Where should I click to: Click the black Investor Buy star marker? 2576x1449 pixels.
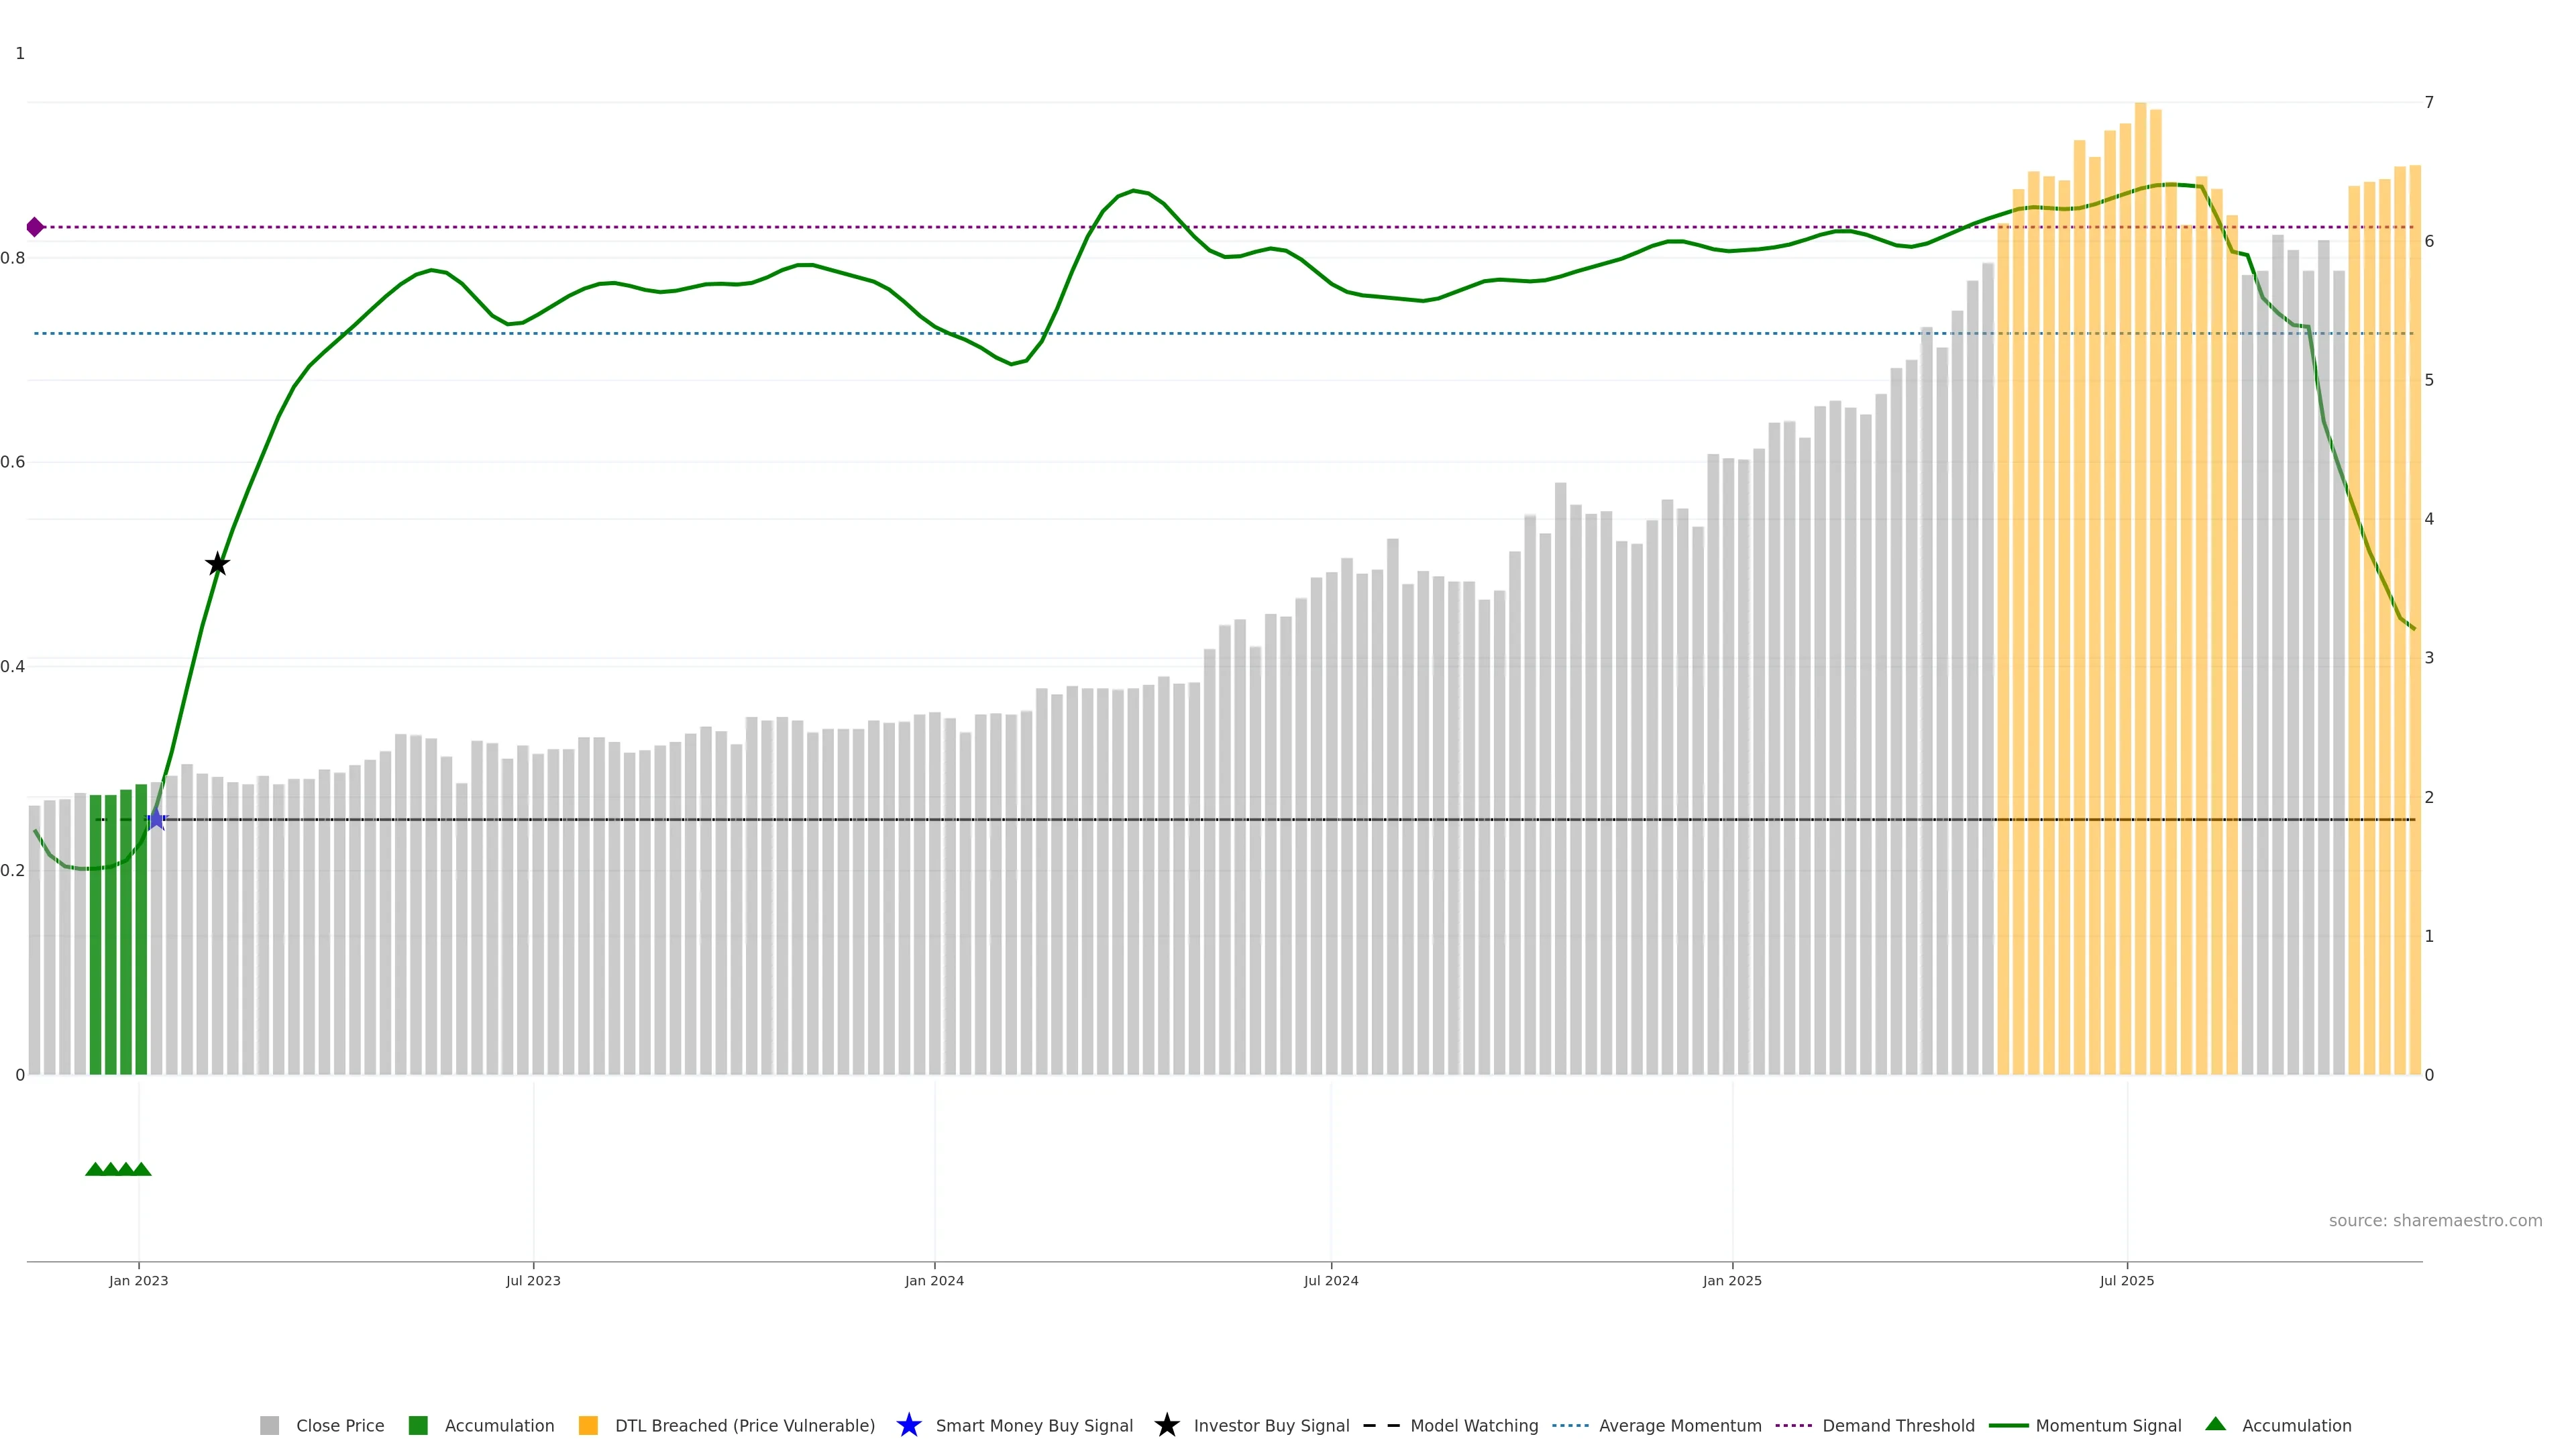tap(217, 564)
